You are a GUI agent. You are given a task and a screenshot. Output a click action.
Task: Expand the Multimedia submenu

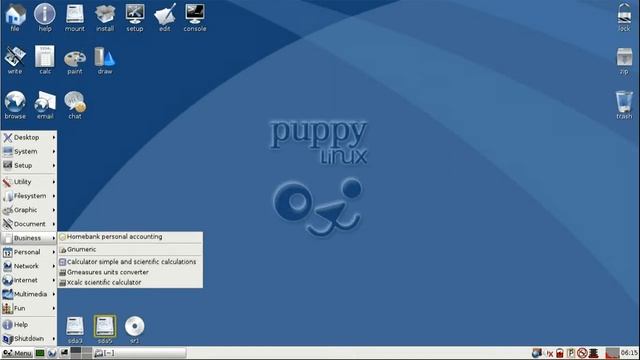pos(29,294)
